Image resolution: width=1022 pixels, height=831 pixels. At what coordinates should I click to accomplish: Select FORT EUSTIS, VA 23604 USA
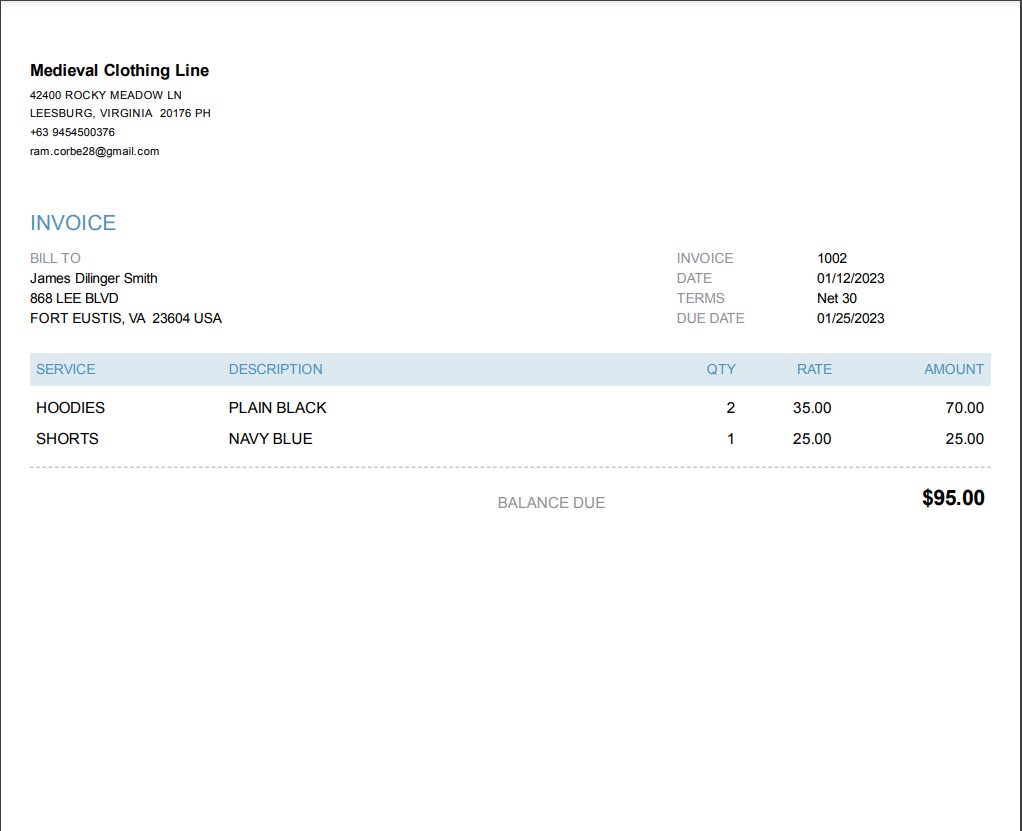point(126,319)
